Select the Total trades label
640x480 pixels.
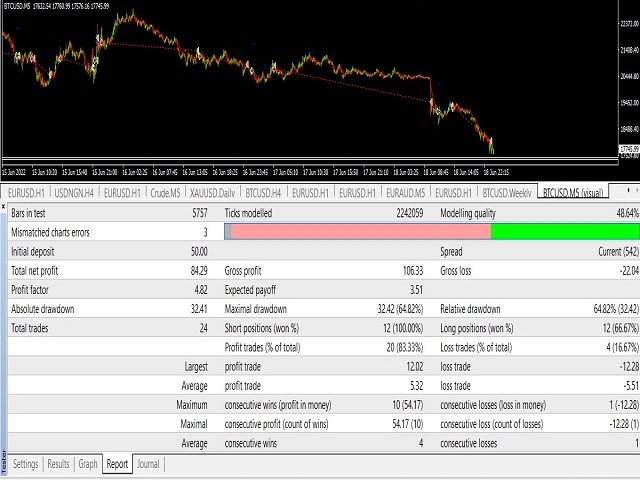[x=30, y=328]
